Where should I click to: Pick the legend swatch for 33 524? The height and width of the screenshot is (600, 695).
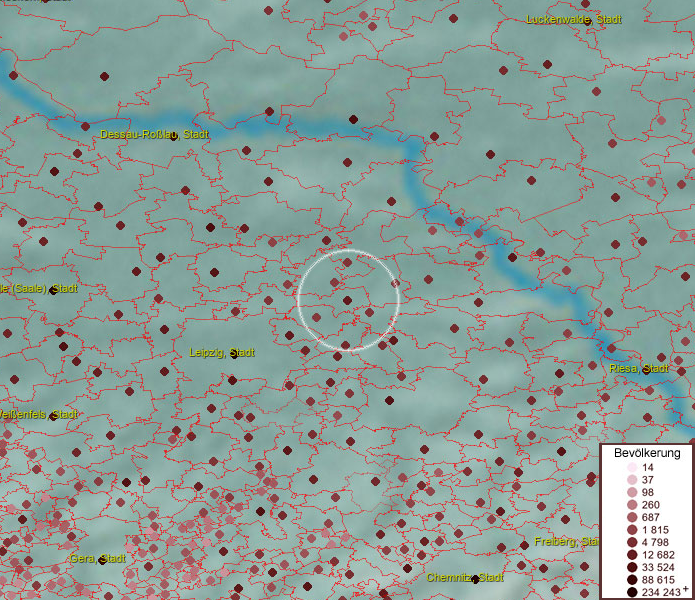[x=632, y=567]
